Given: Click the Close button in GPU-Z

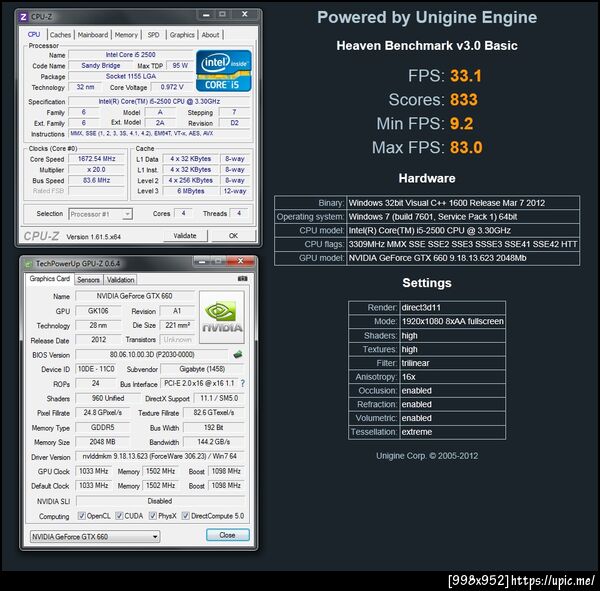Looking at the screenshot, I should coord(228,535).
